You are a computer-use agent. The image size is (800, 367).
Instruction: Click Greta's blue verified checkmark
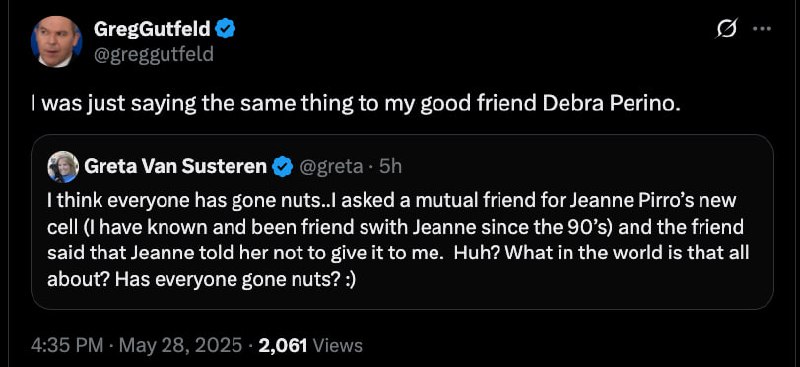click(282, 167)
